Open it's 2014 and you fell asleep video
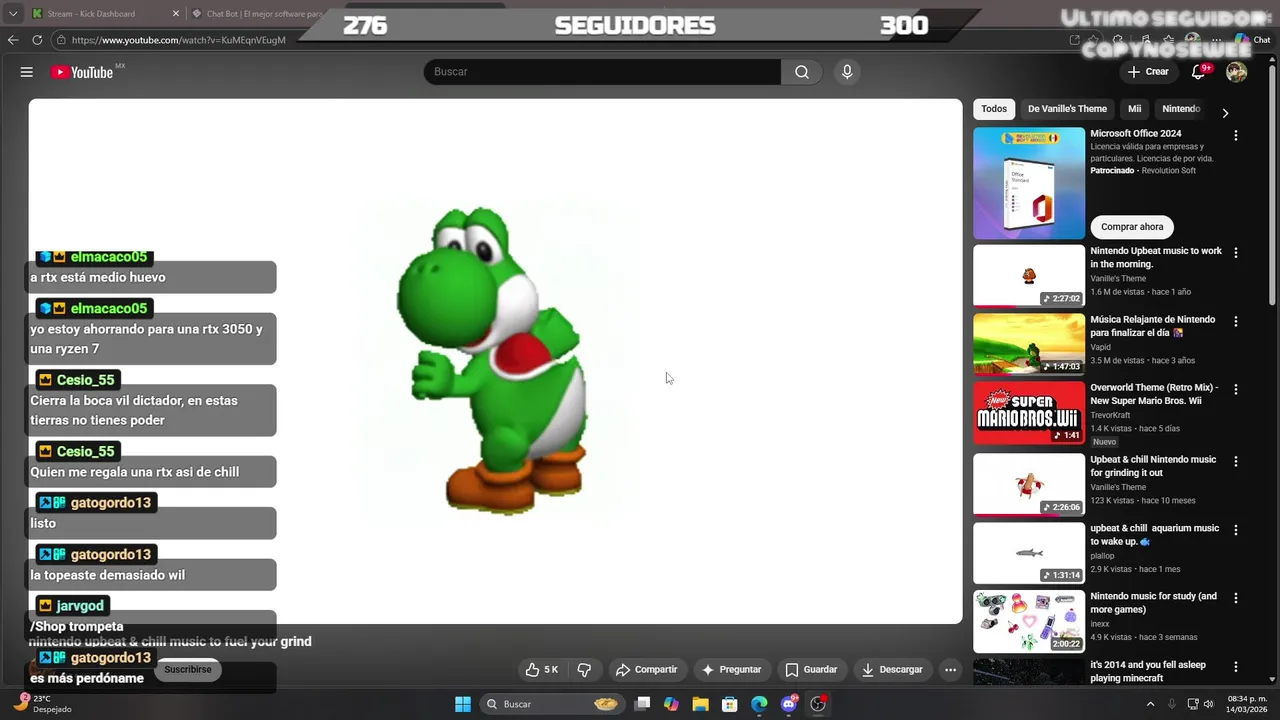 [1148, 671]
